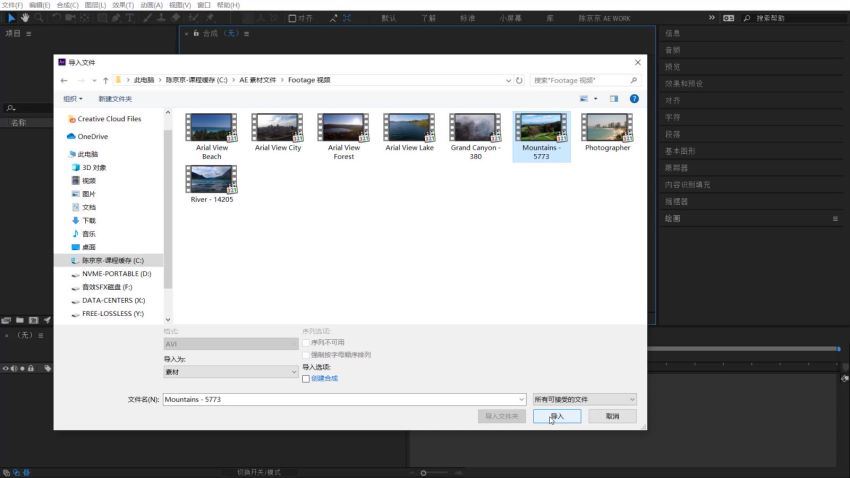Open the 文件(F) menu

[x=12, y=5]
